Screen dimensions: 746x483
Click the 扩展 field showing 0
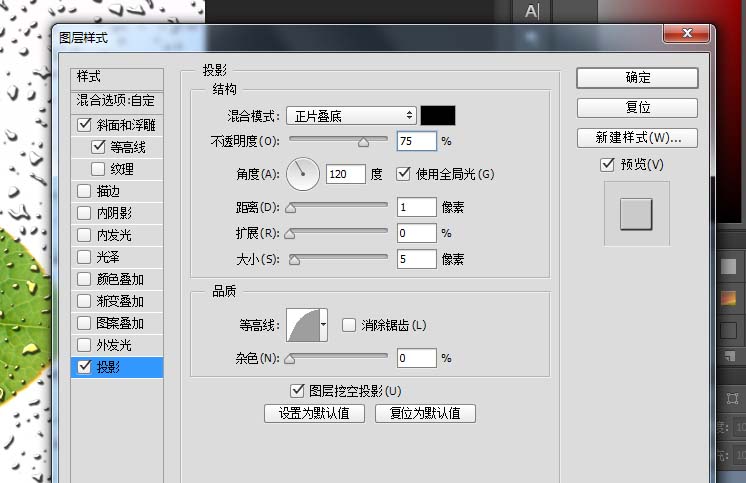click(416, 233)
